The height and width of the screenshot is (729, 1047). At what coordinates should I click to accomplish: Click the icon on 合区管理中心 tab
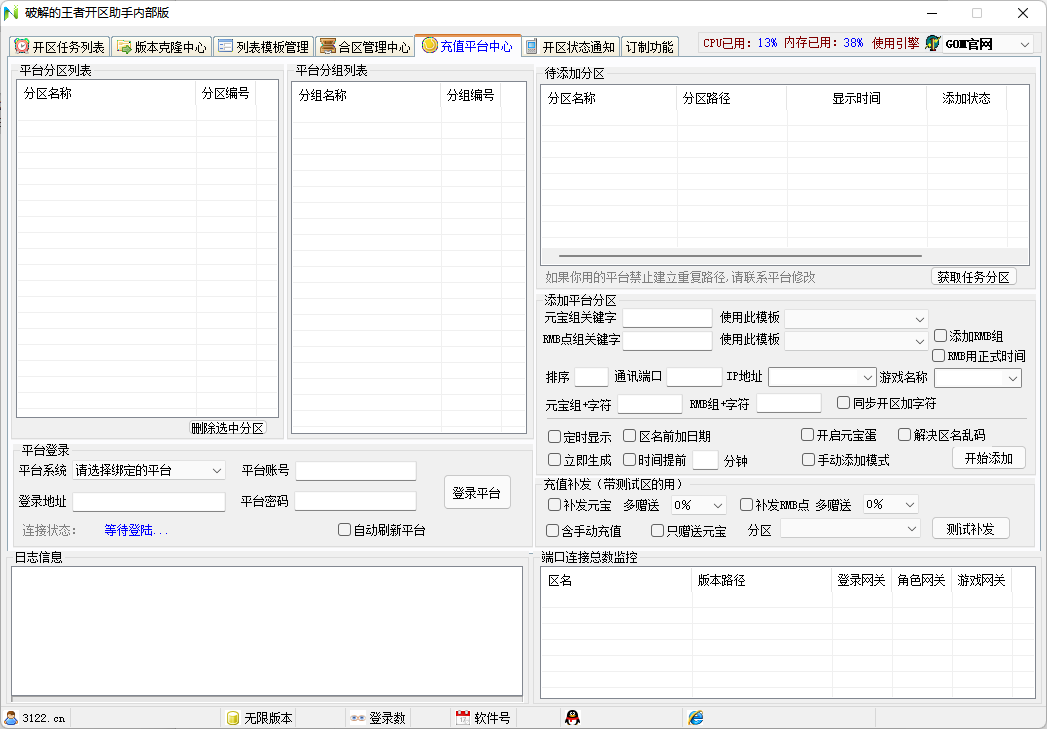tap(327, 46)
